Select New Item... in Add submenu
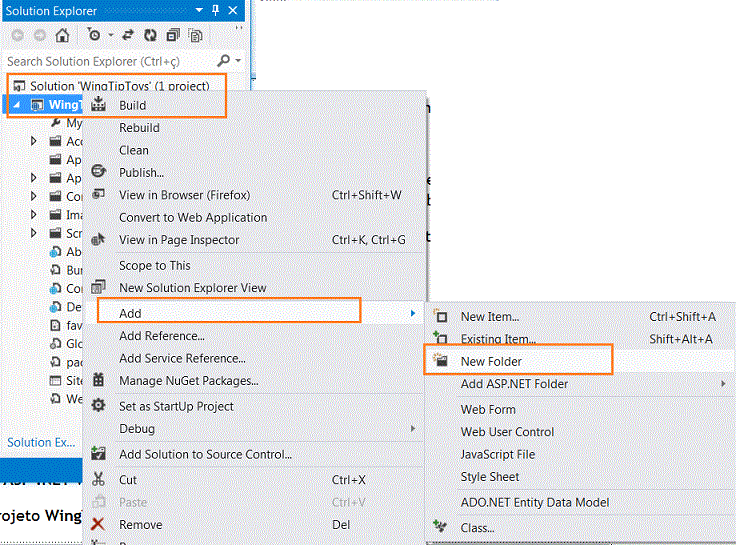Viewport: 736px width, 545px height. pyautogui.click(x=490, y=317)
